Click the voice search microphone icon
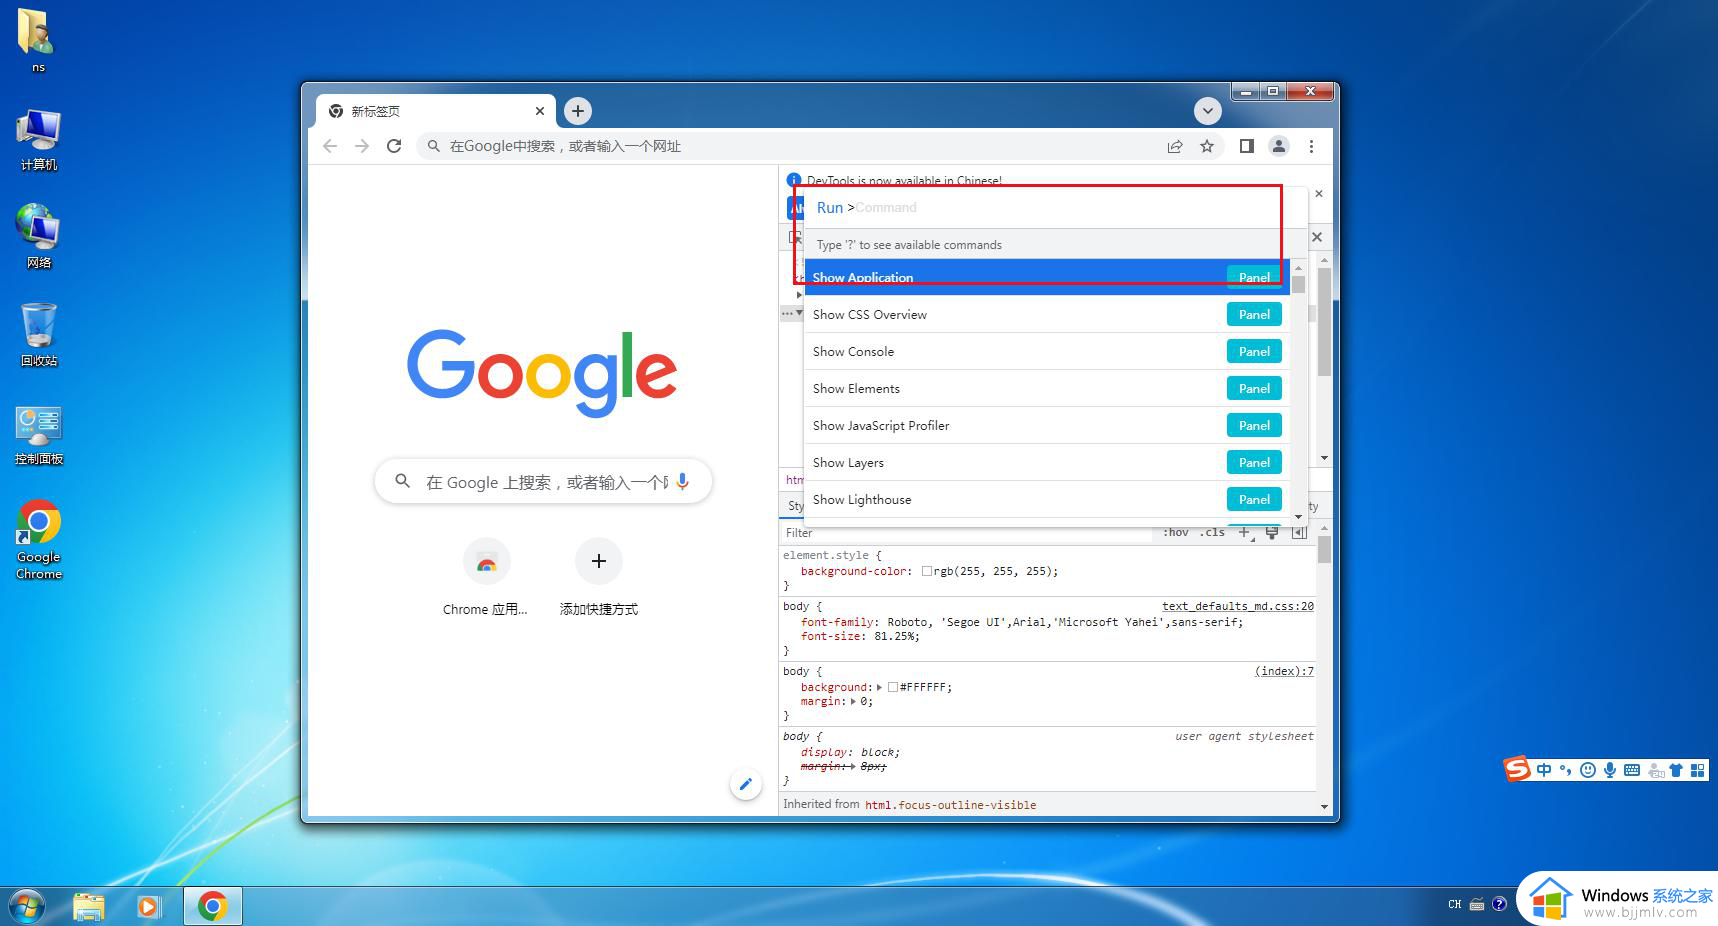 [683, 481]
